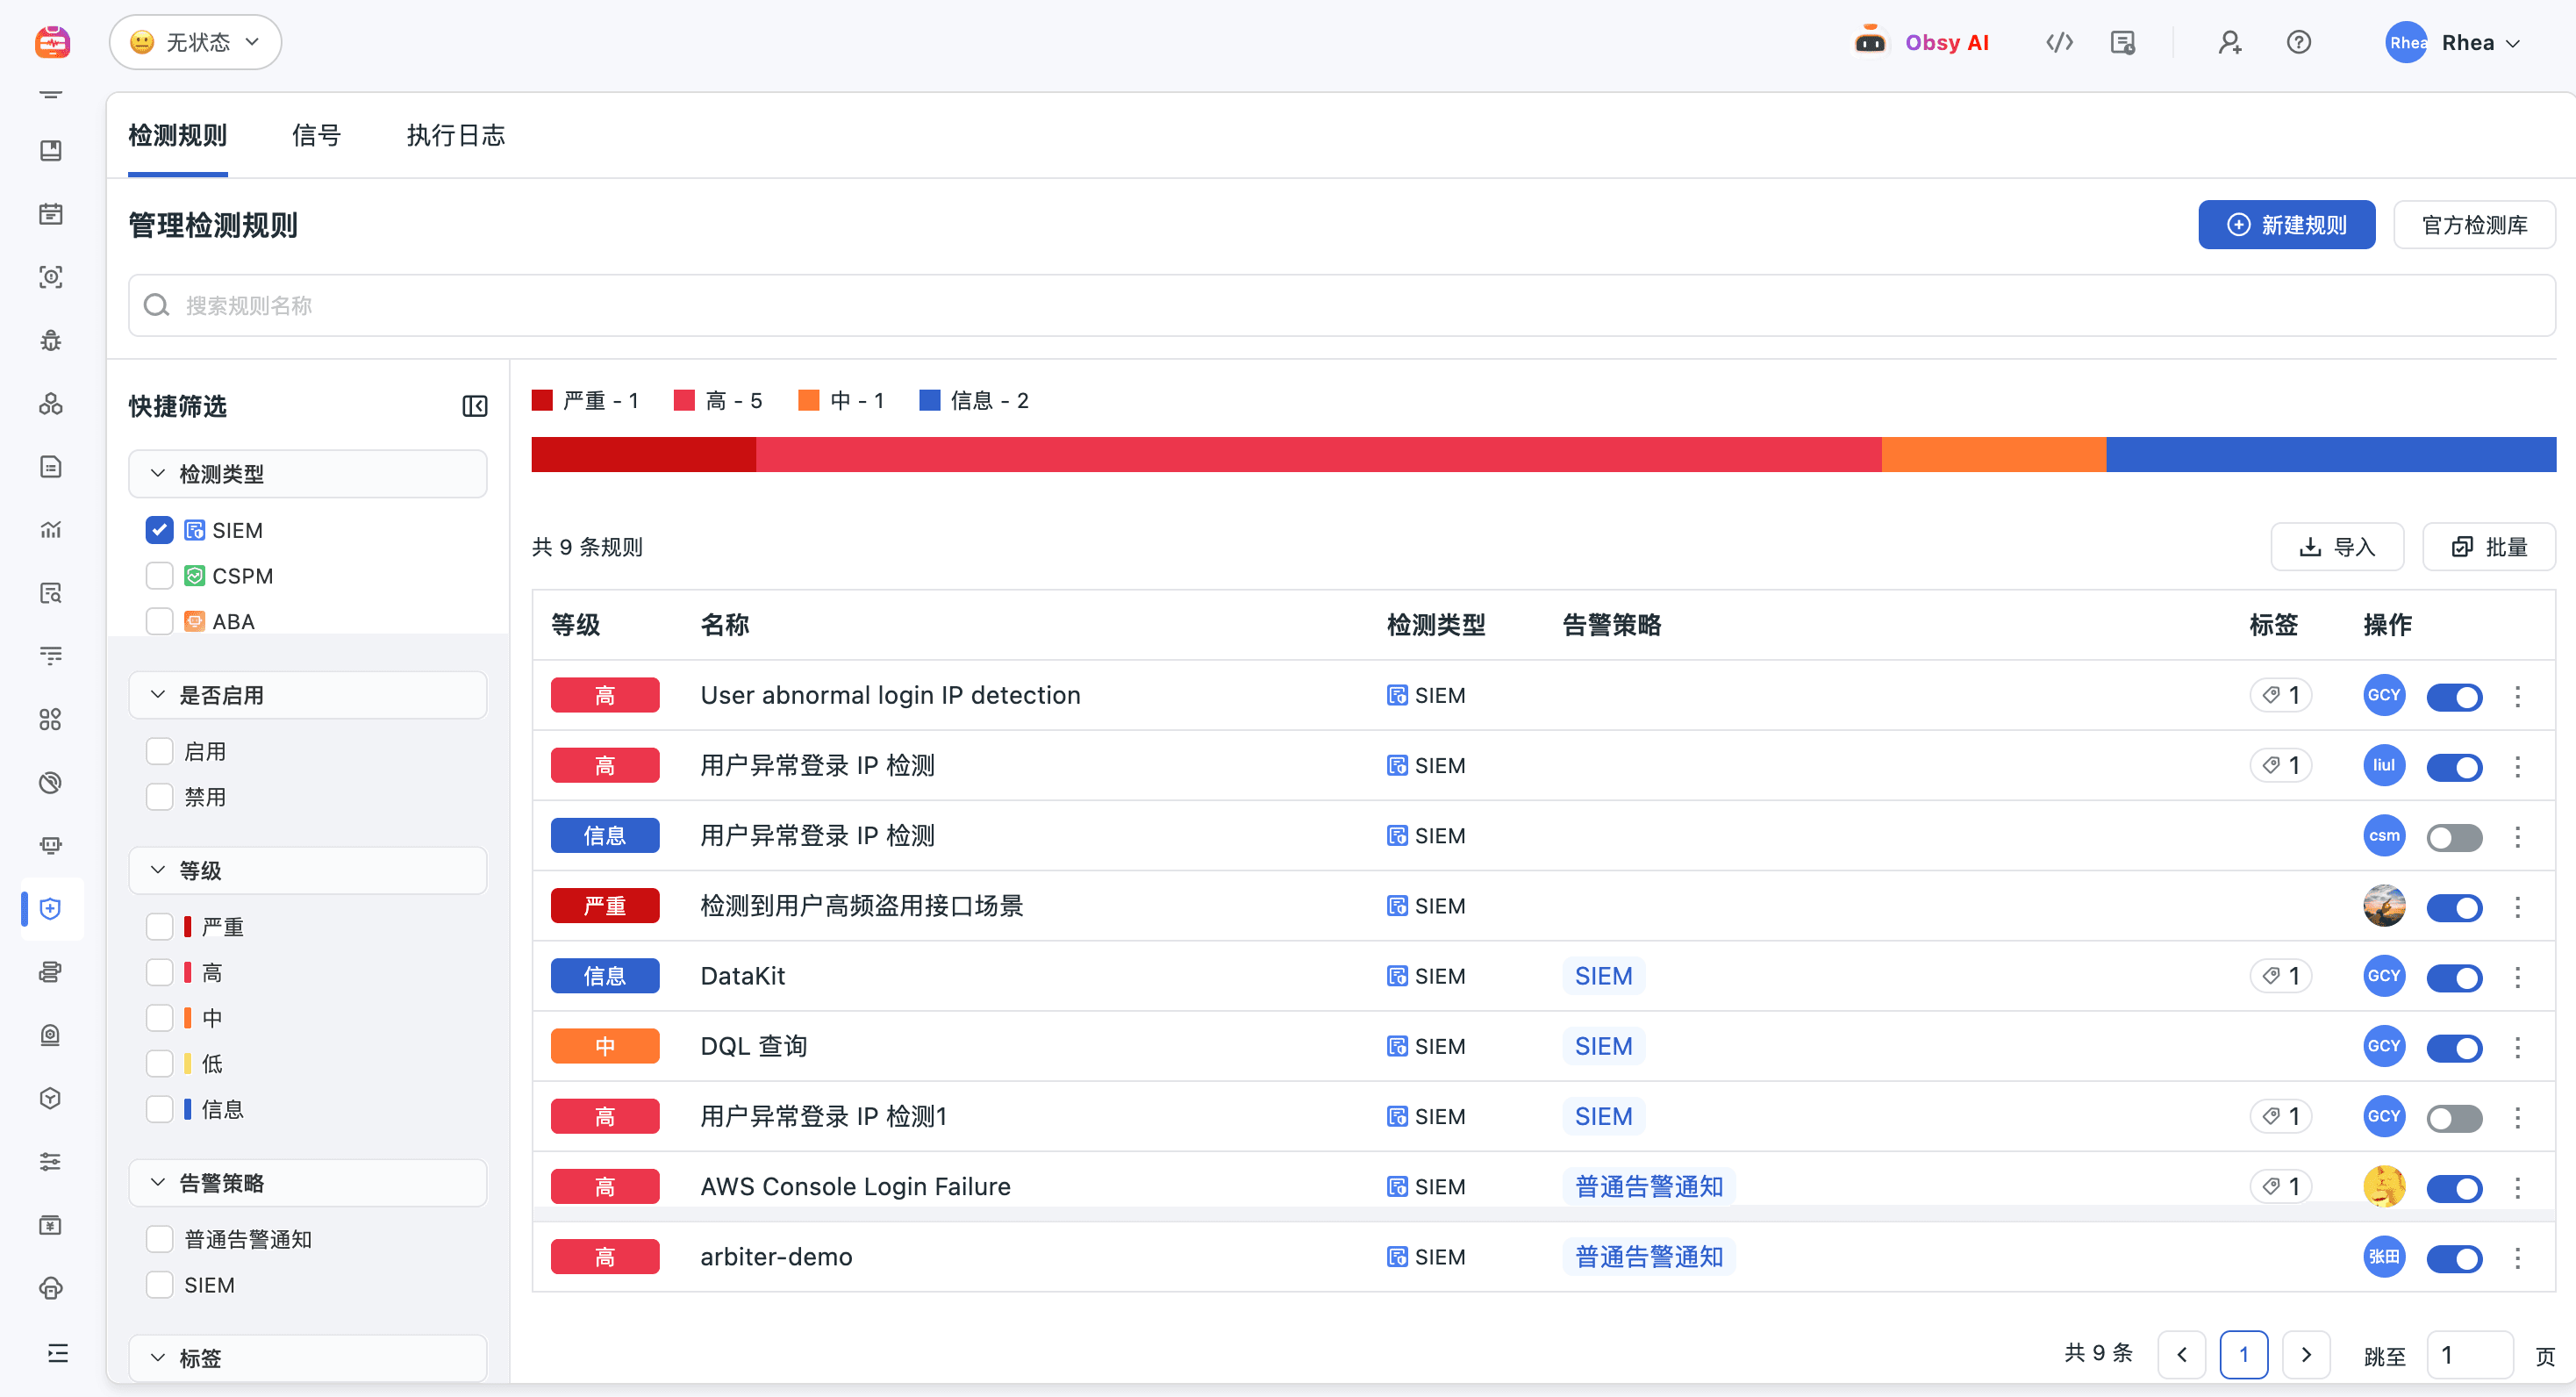Check 普通告警通知 under 告警策略 filter
The width and height of the screenshot is (2576, 1397).
tap(159, 1239)
